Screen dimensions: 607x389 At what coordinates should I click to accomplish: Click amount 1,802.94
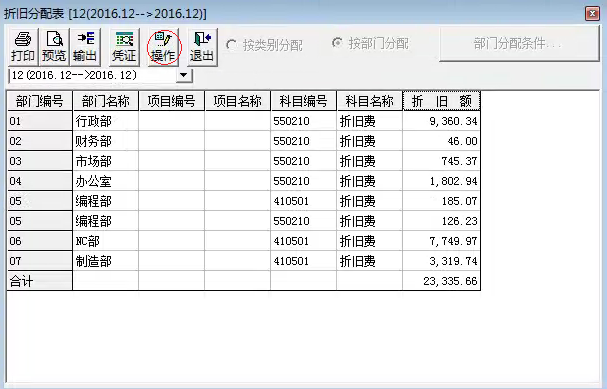(442, 181)
